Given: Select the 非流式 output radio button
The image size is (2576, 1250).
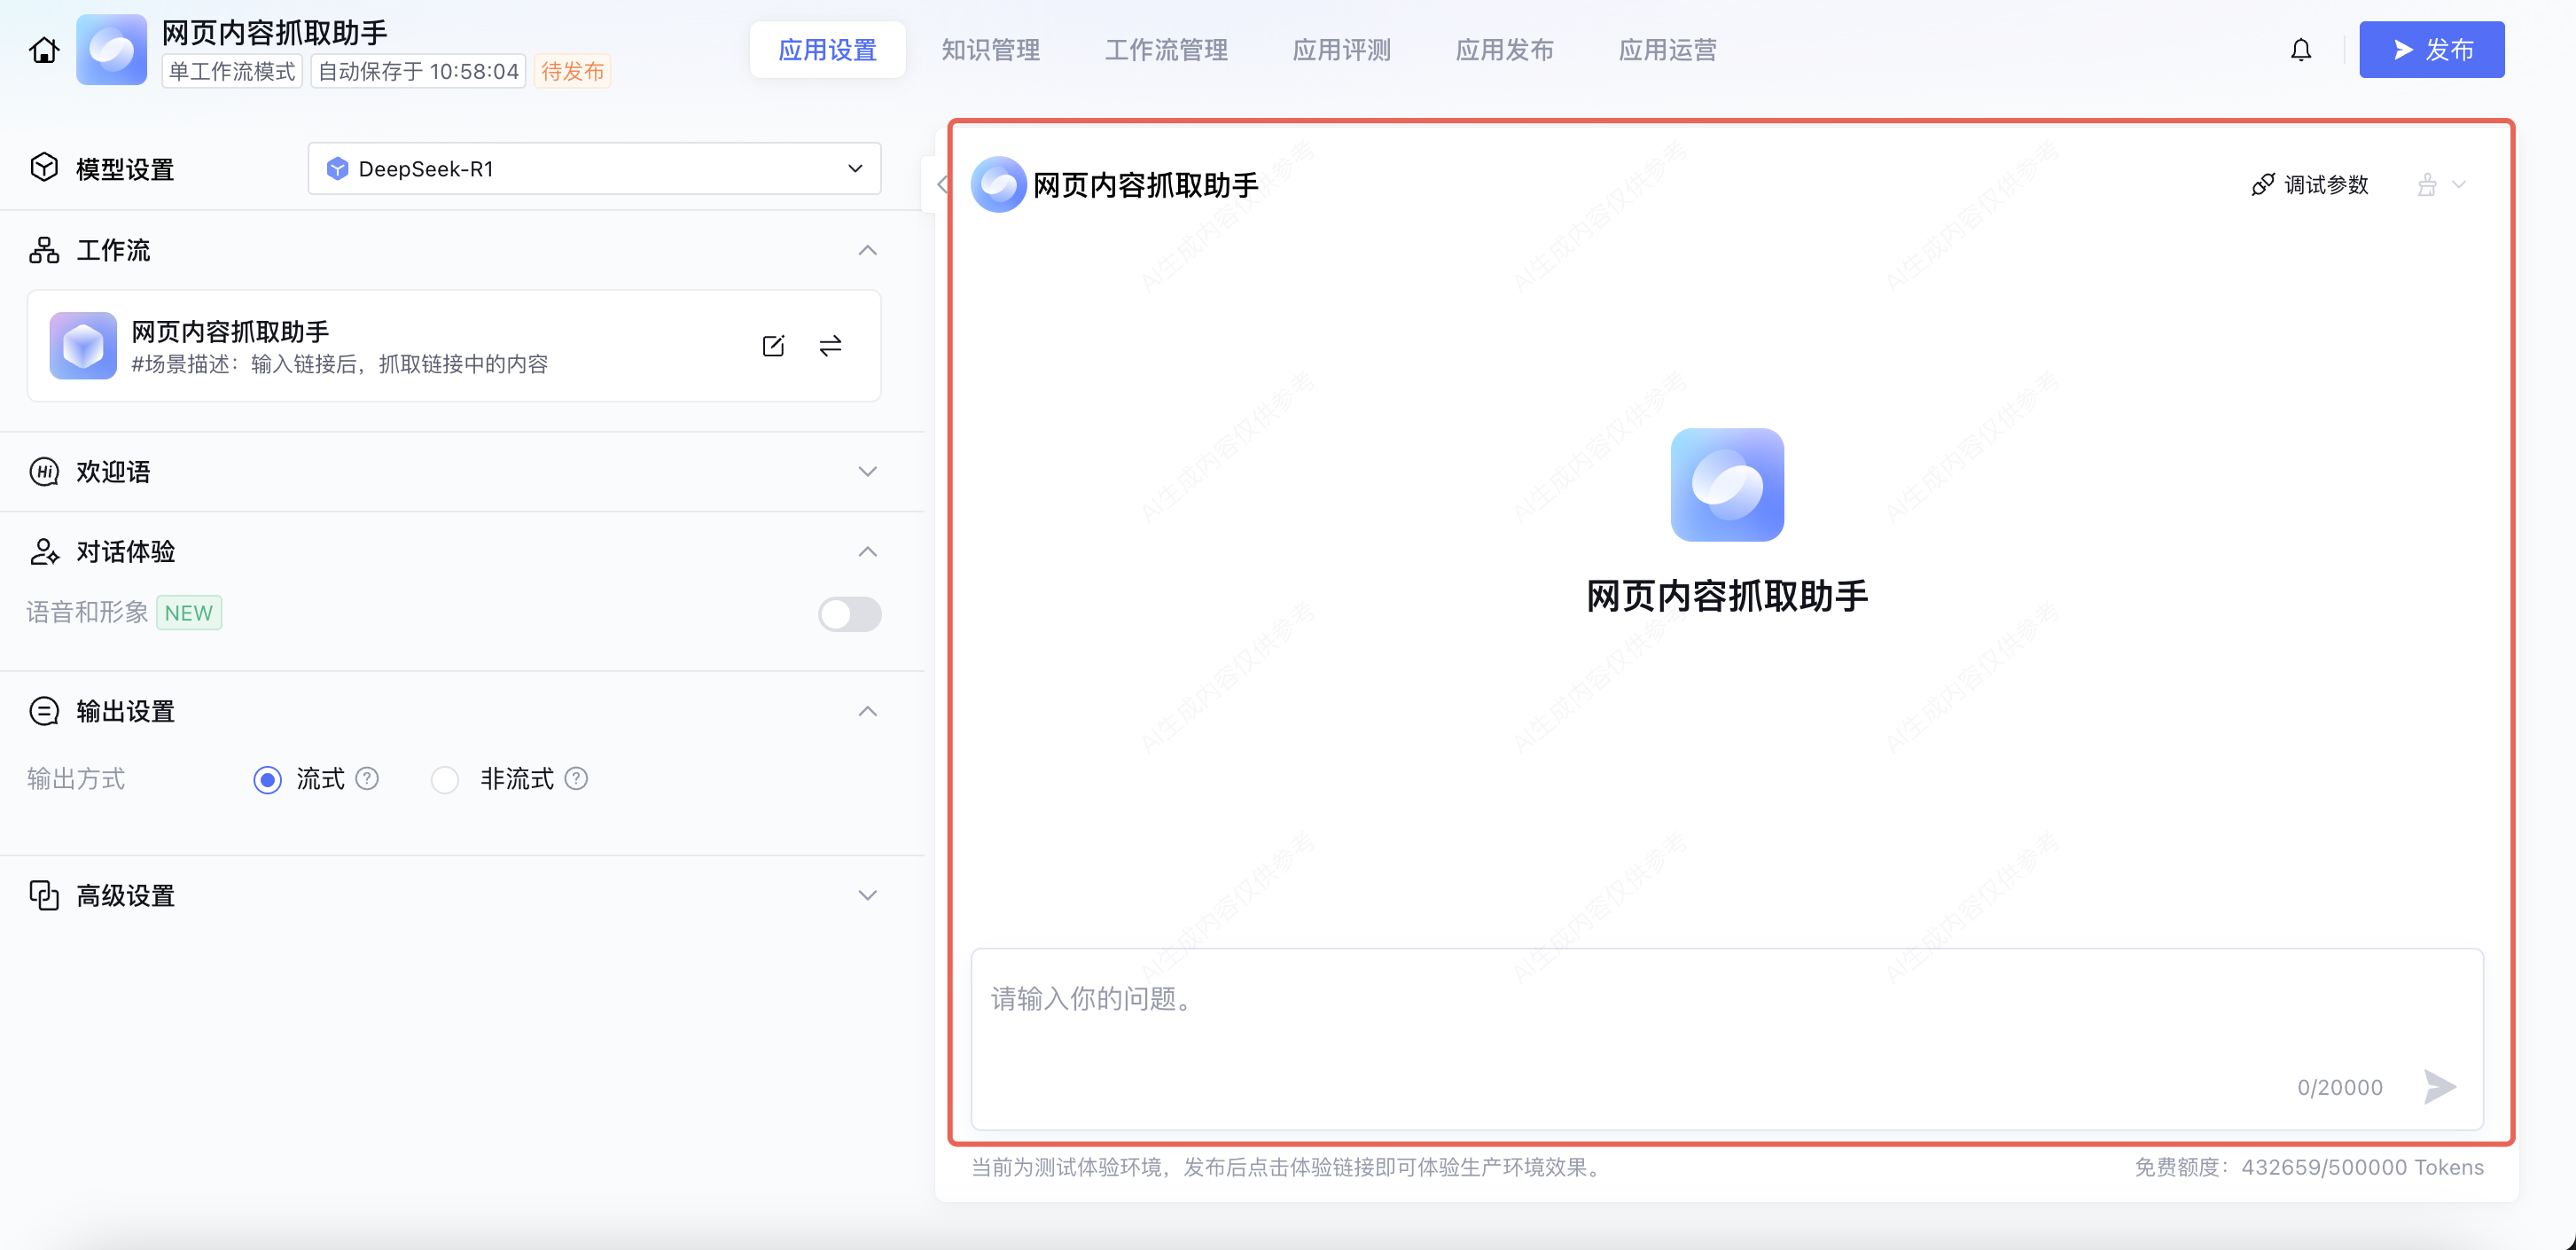Looking at the screenshot, I should click(x=445, y=779).
